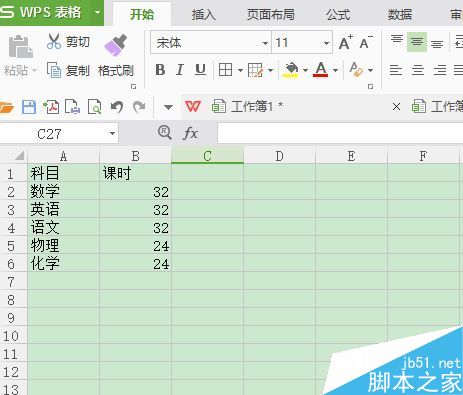The height and width of the screenshot is (395, 463).
Task: Open the font size dropdown showing 11
Action: pos(326,43)
